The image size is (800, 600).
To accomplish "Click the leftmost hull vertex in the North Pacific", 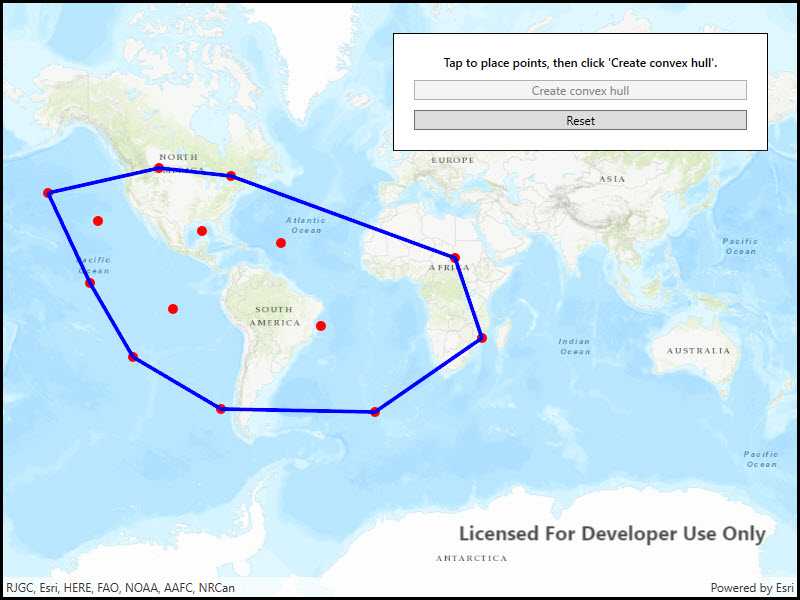I will [46, 190].
